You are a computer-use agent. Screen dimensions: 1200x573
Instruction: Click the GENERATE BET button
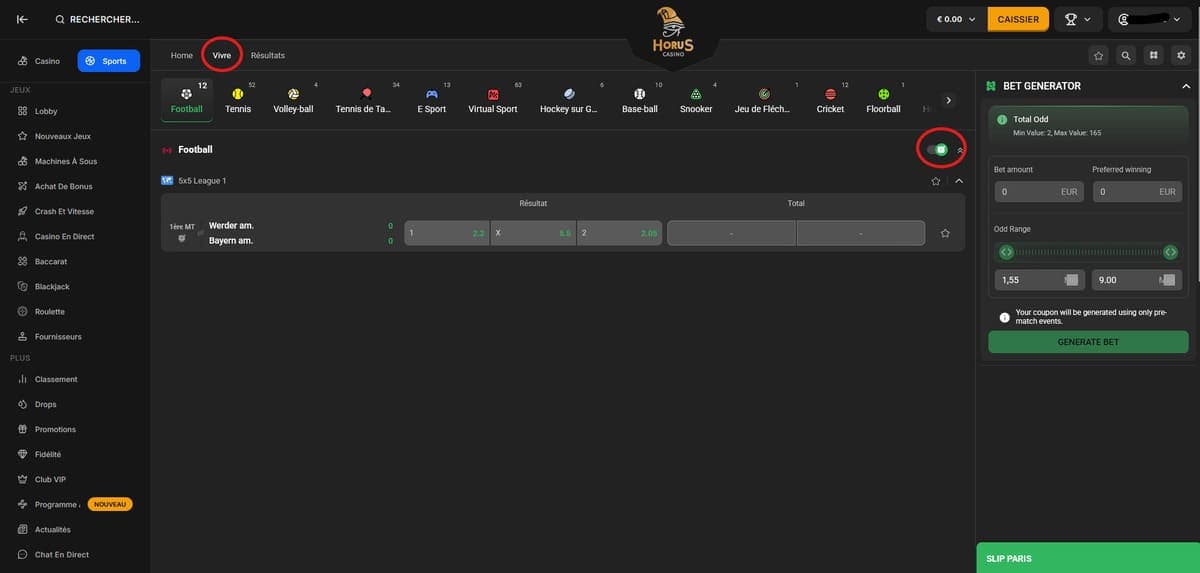pos(1088,342)
